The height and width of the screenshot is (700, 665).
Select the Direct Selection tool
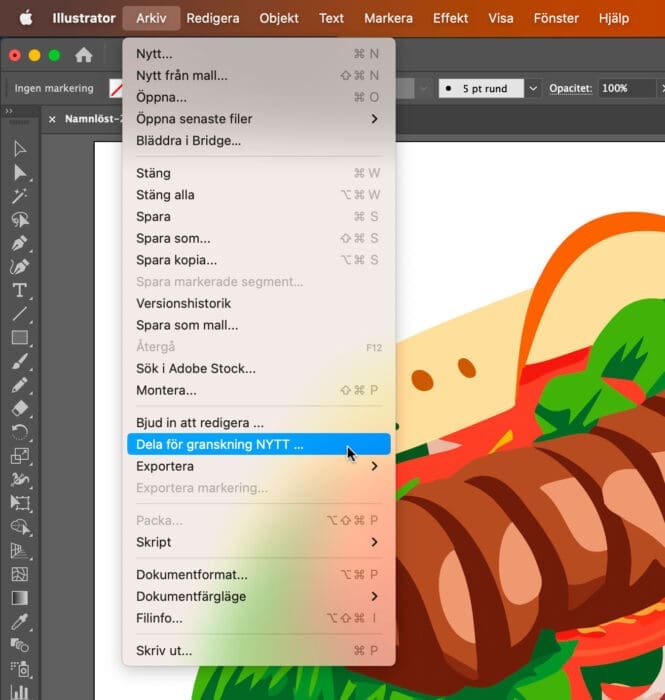pos(20,172)
